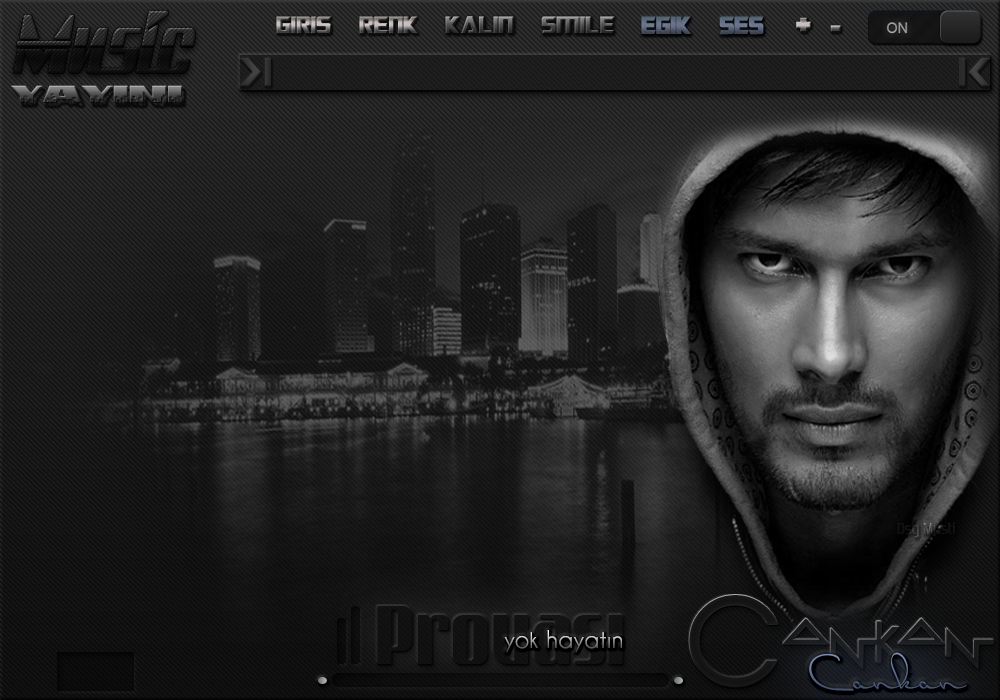
Task: Open the SES sound menu
Action: 741,26
